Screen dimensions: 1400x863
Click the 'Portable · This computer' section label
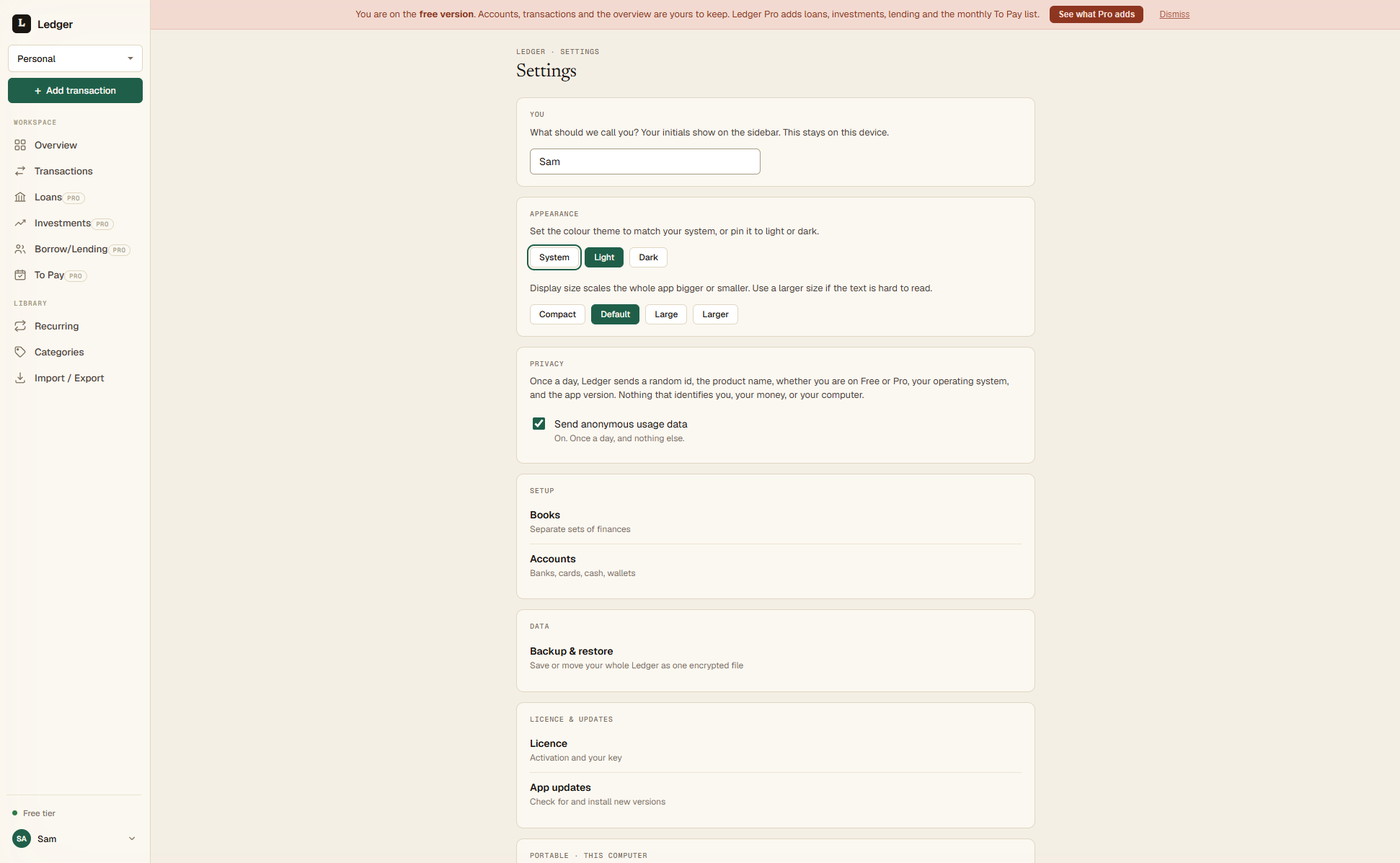[x=589, y=855]
